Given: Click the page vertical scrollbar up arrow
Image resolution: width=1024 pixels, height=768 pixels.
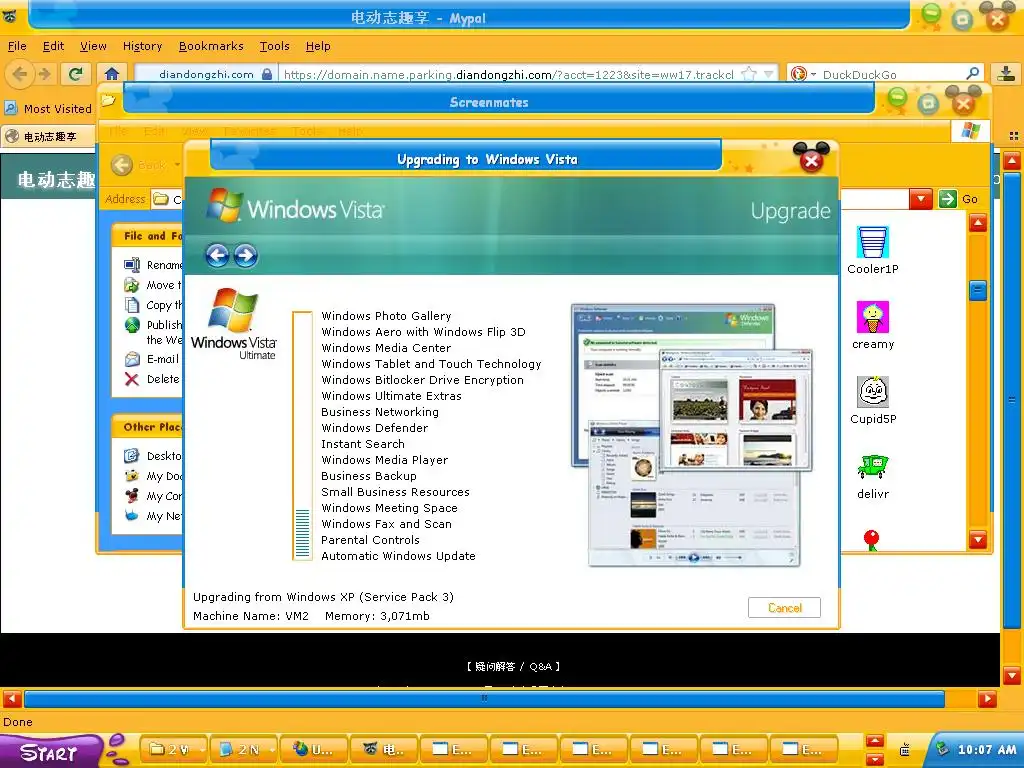Looking at the screenshot, I should 1012,161.
